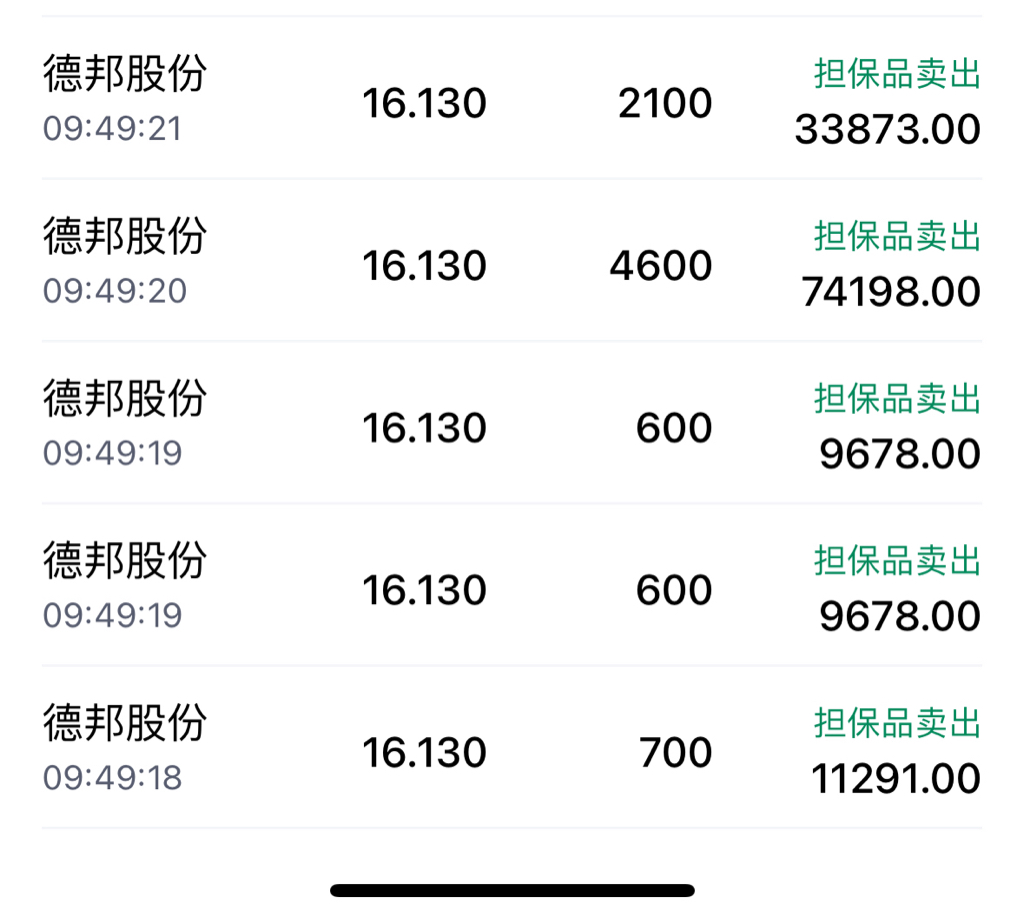Tap the amount 11291.00
1024x919 pixels.
click(x=895, y=779)
